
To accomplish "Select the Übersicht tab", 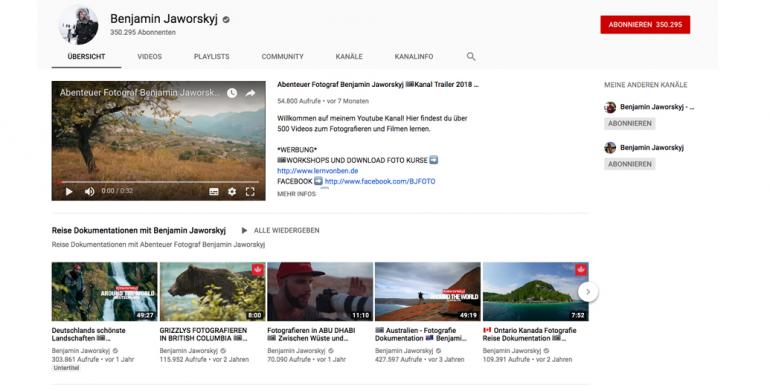I will [86, 56].
